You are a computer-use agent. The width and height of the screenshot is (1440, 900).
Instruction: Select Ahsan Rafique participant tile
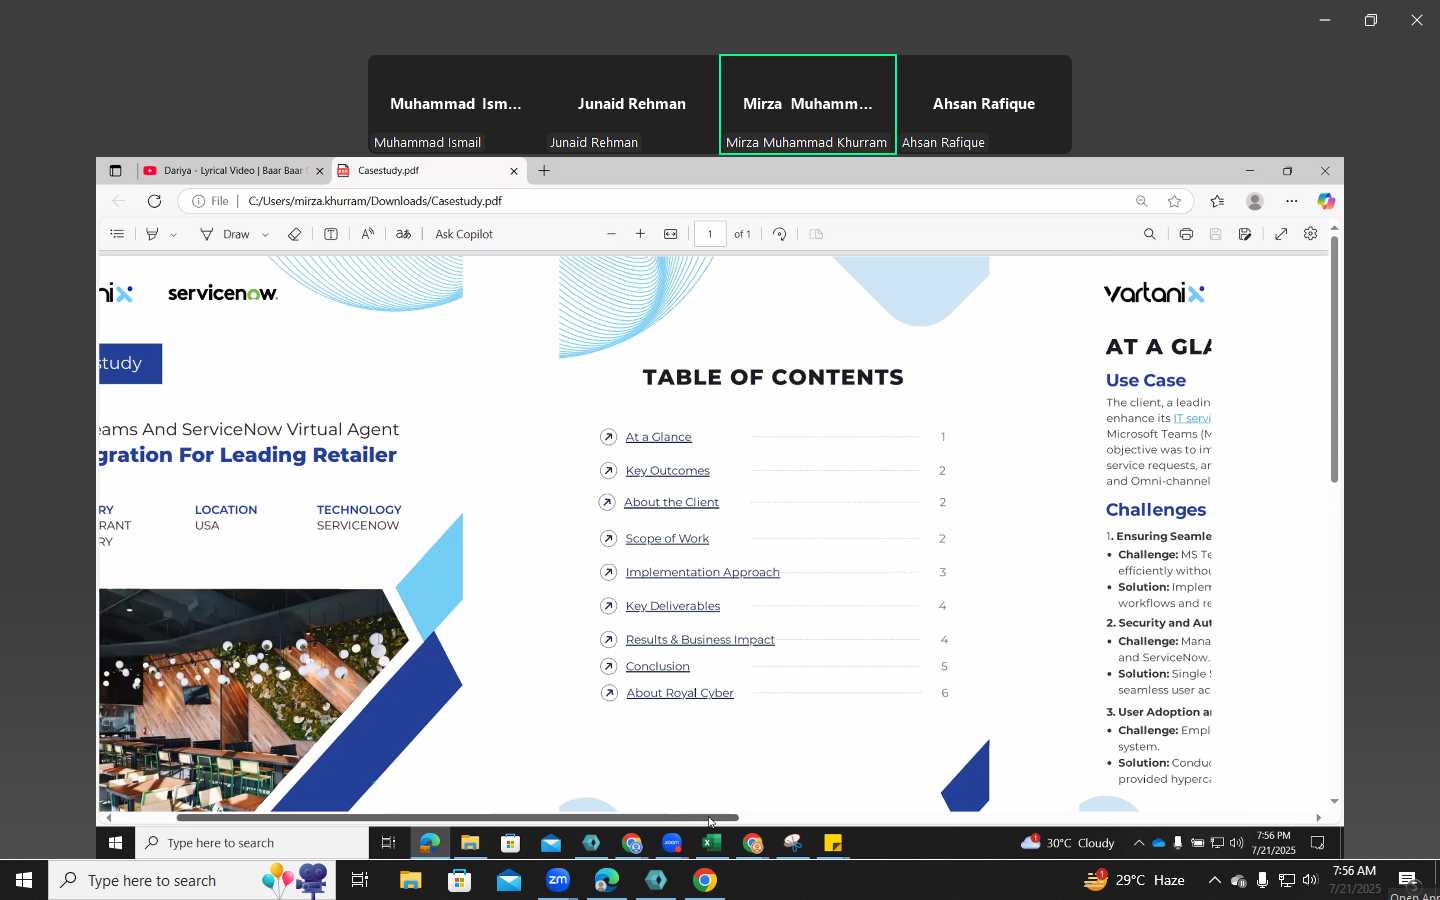click(984, 105)
